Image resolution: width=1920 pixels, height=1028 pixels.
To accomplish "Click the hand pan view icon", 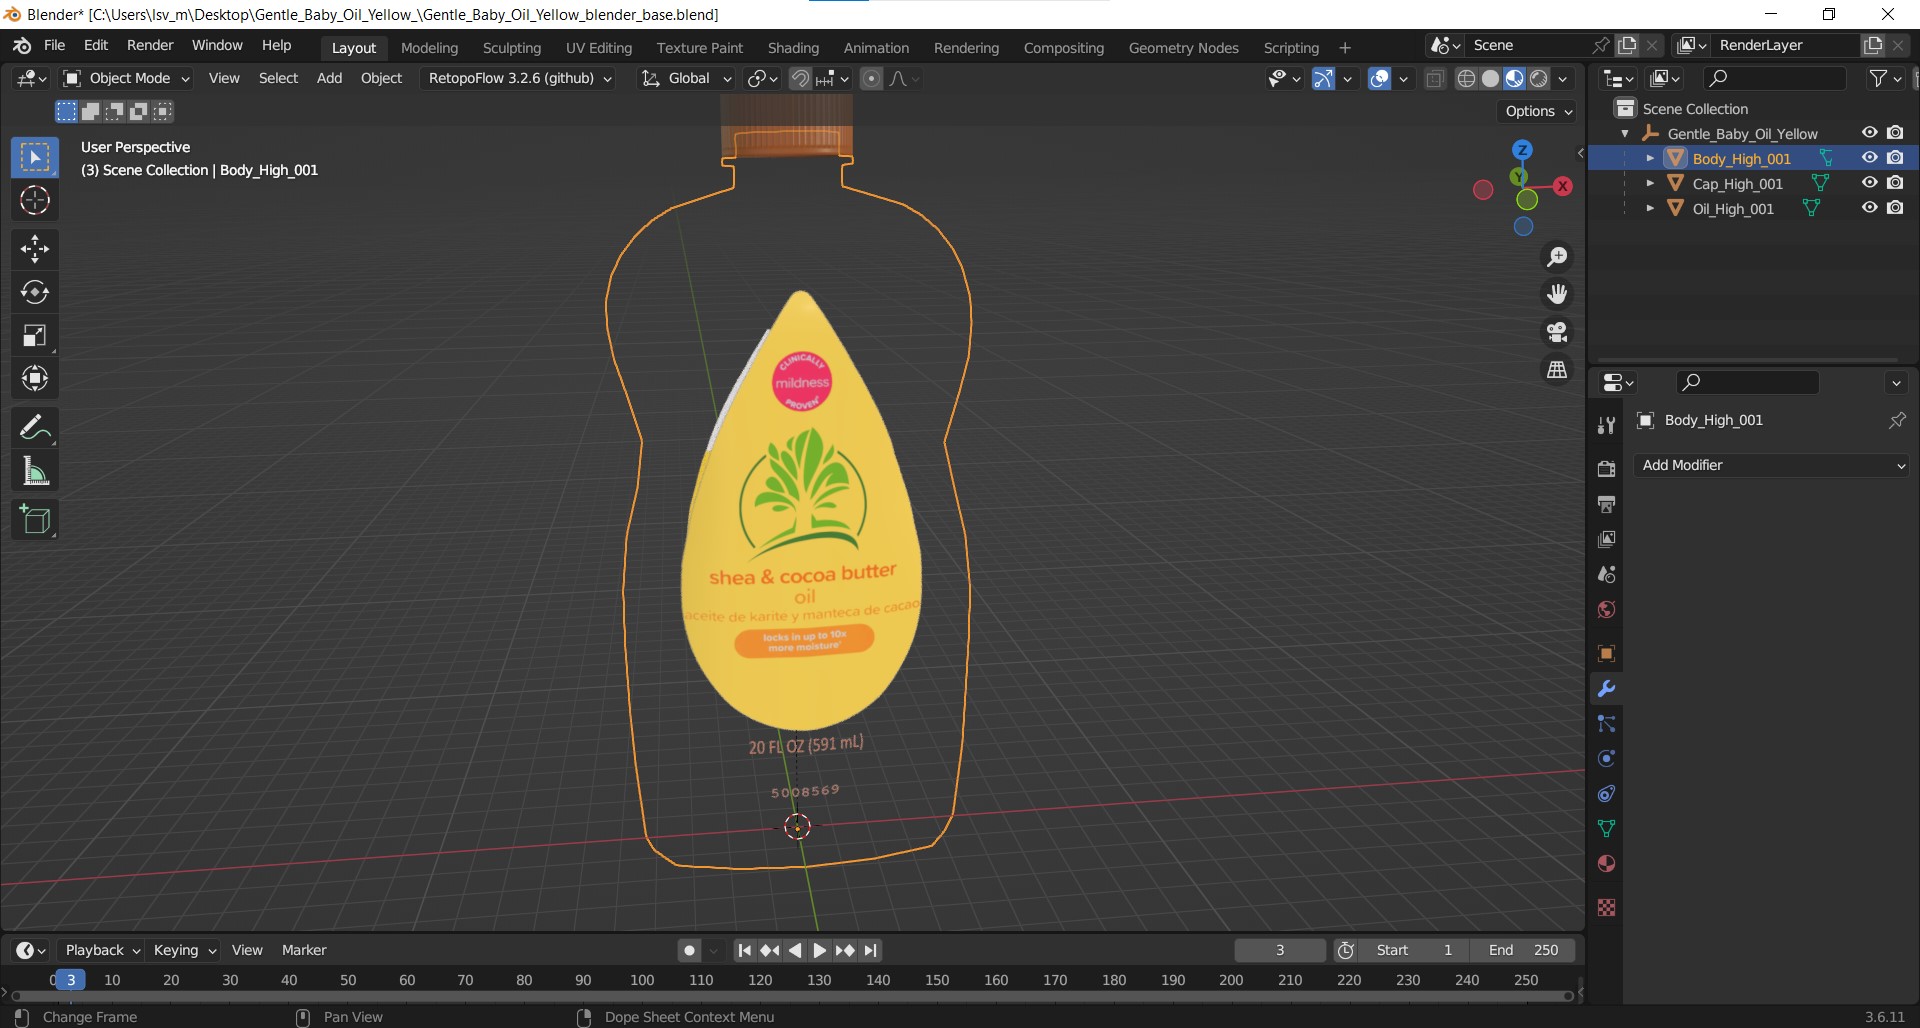I will [1557, 294].
